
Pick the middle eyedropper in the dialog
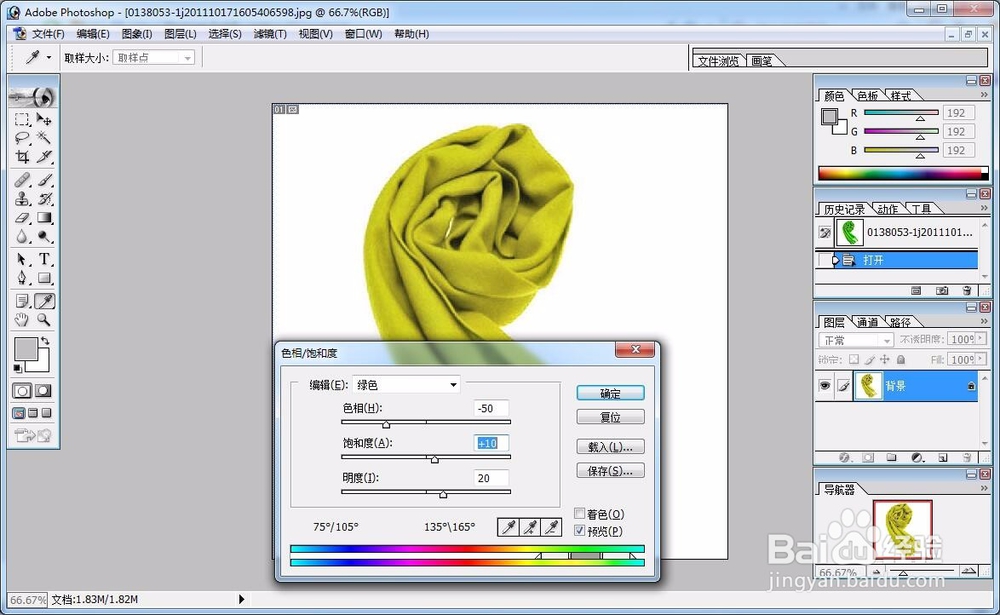(531, 526)
